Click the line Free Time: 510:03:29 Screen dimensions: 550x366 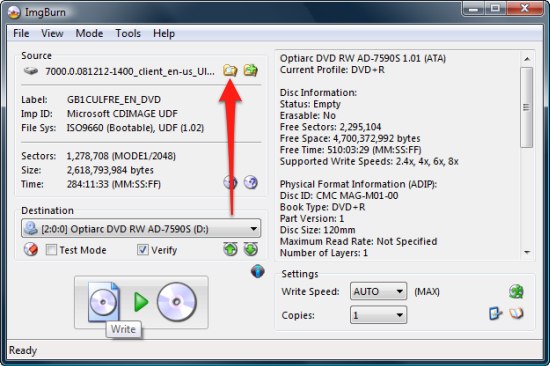click(350, 150)
